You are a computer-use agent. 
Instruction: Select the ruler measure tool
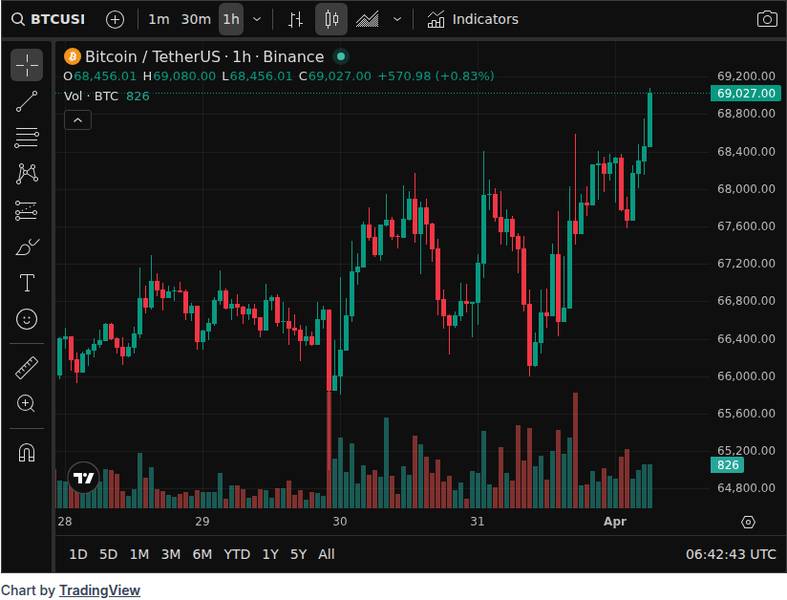27,368
